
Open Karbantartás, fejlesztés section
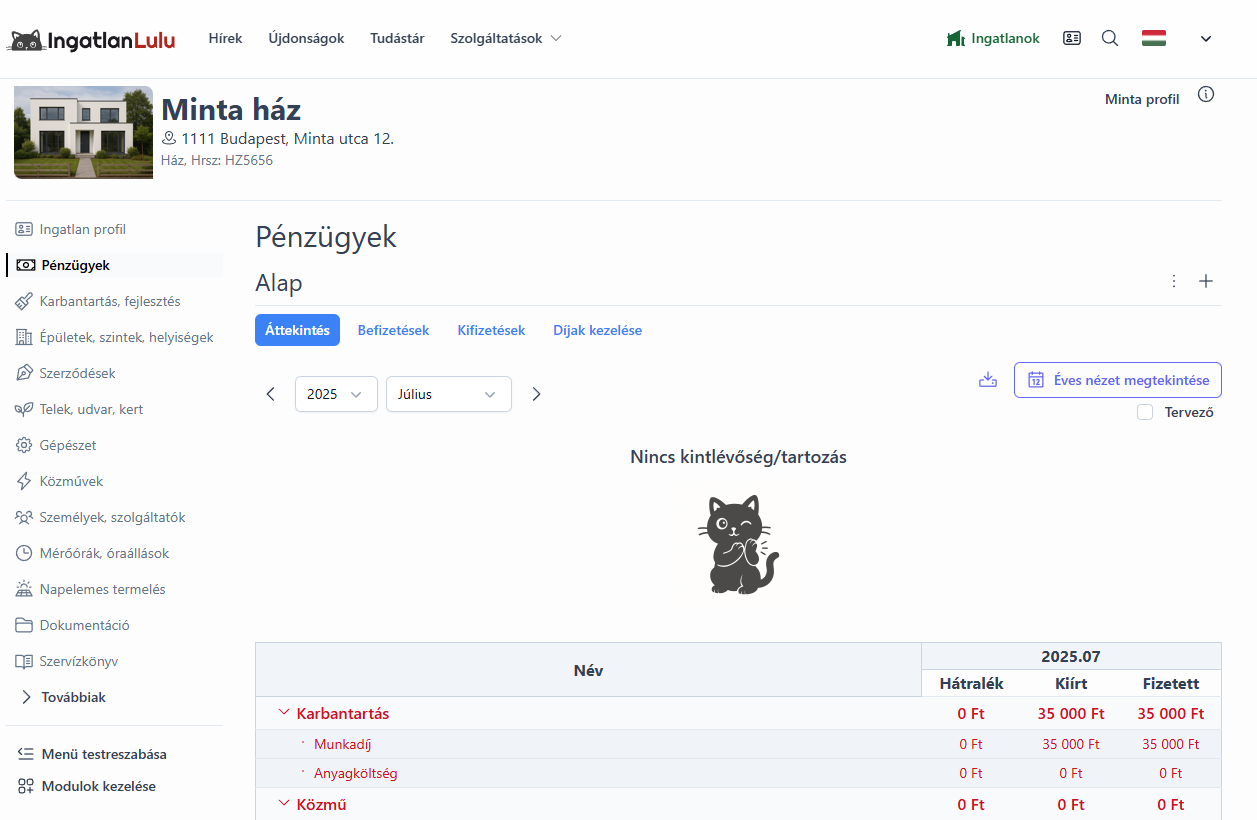(98, 301)
